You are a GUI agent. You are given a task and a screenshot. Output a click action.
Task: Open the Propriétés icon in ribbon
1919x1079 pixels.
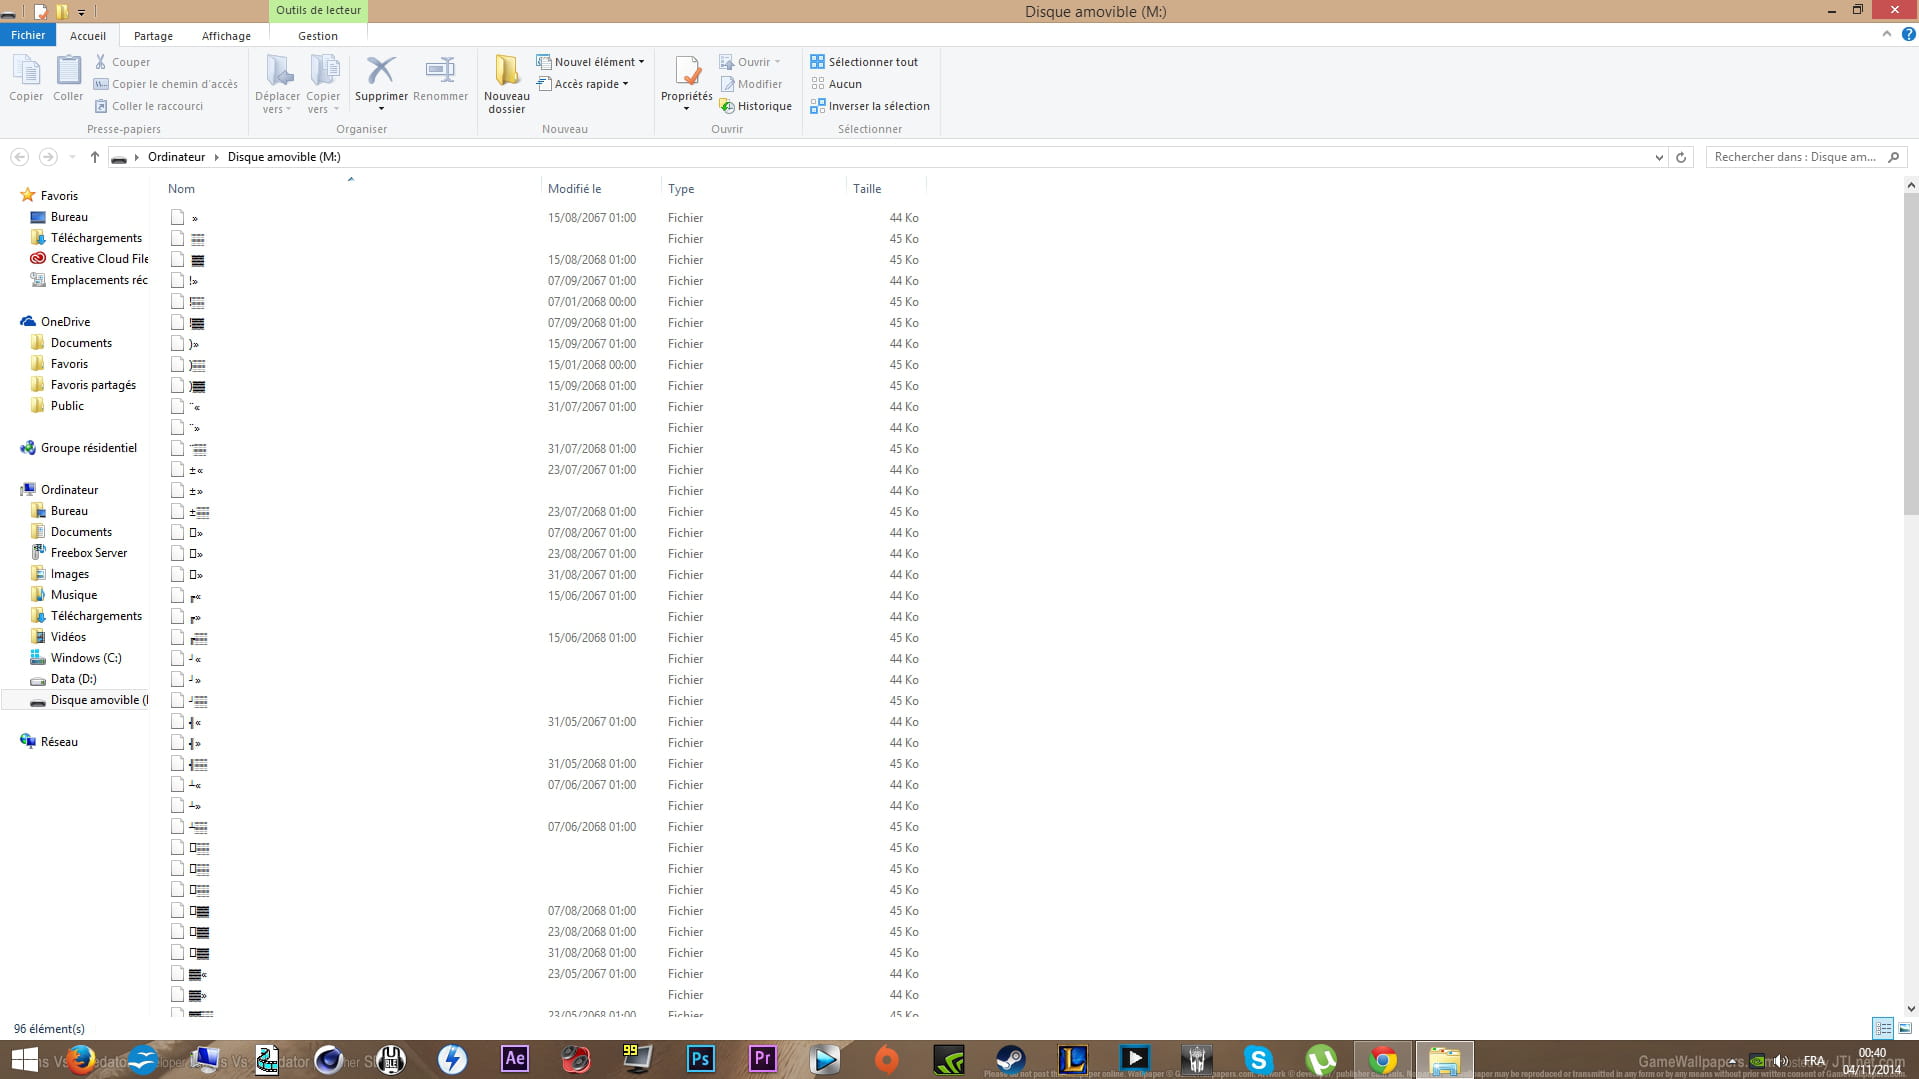point(686,71)
